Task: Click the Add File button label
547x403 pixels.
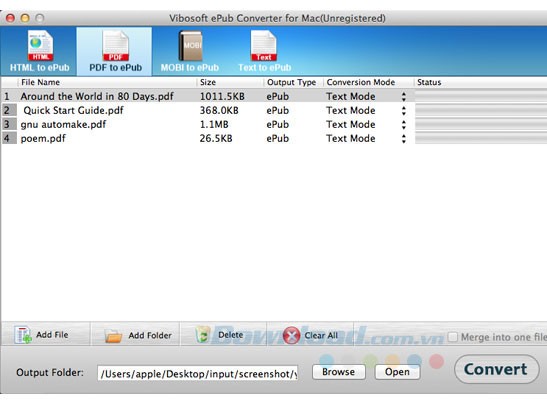Action: pyautogui.click(x=52, y=335)
